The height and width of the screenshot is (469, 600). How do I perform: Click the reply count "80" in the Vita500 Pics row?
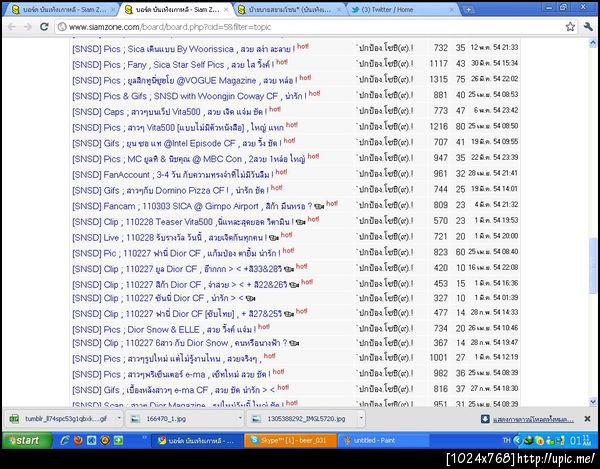pos(460,126)
